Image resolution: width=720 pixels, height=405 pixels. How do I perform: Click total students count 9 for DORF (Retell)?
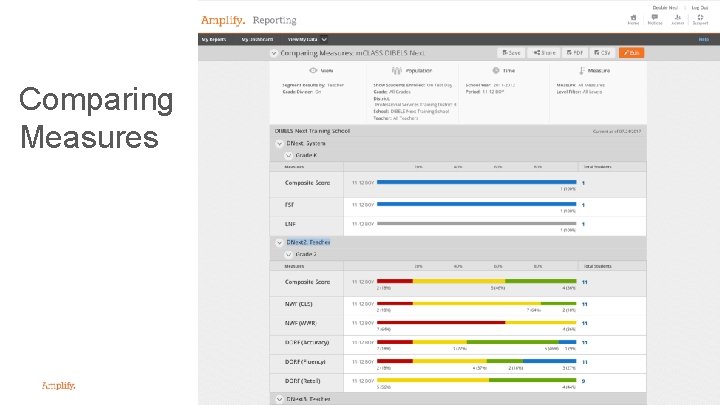(583, 381)
